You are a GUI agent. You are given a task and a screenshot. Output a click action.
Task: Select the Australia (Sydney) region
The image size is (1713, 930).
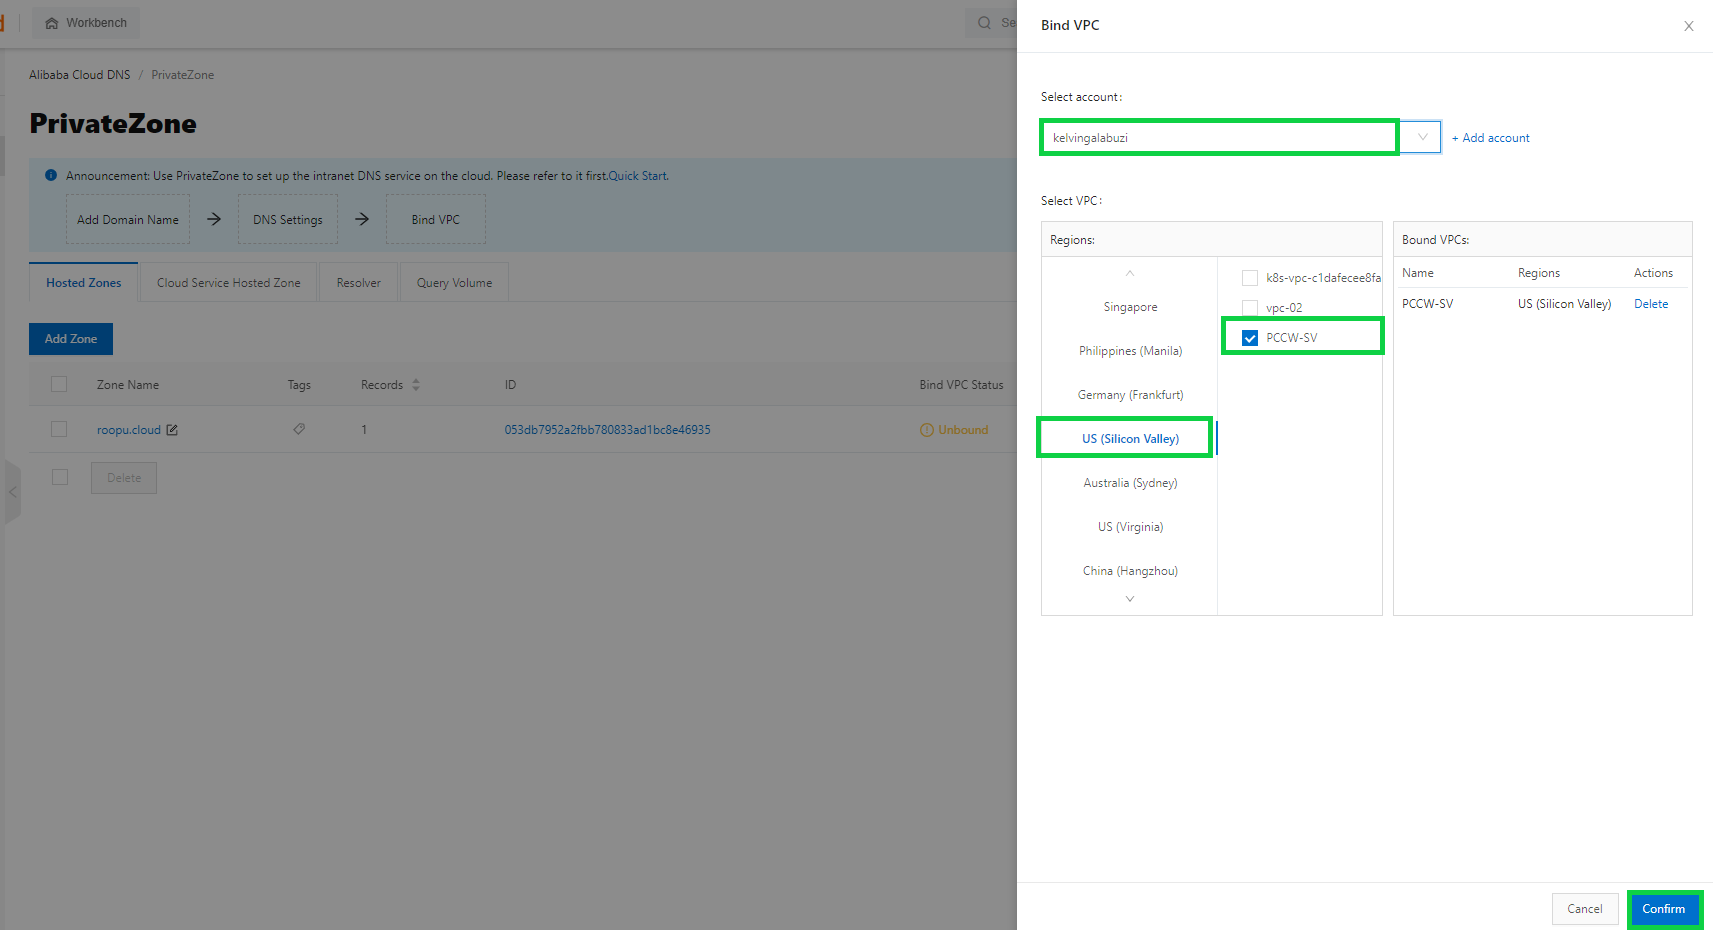[1130, 483]
